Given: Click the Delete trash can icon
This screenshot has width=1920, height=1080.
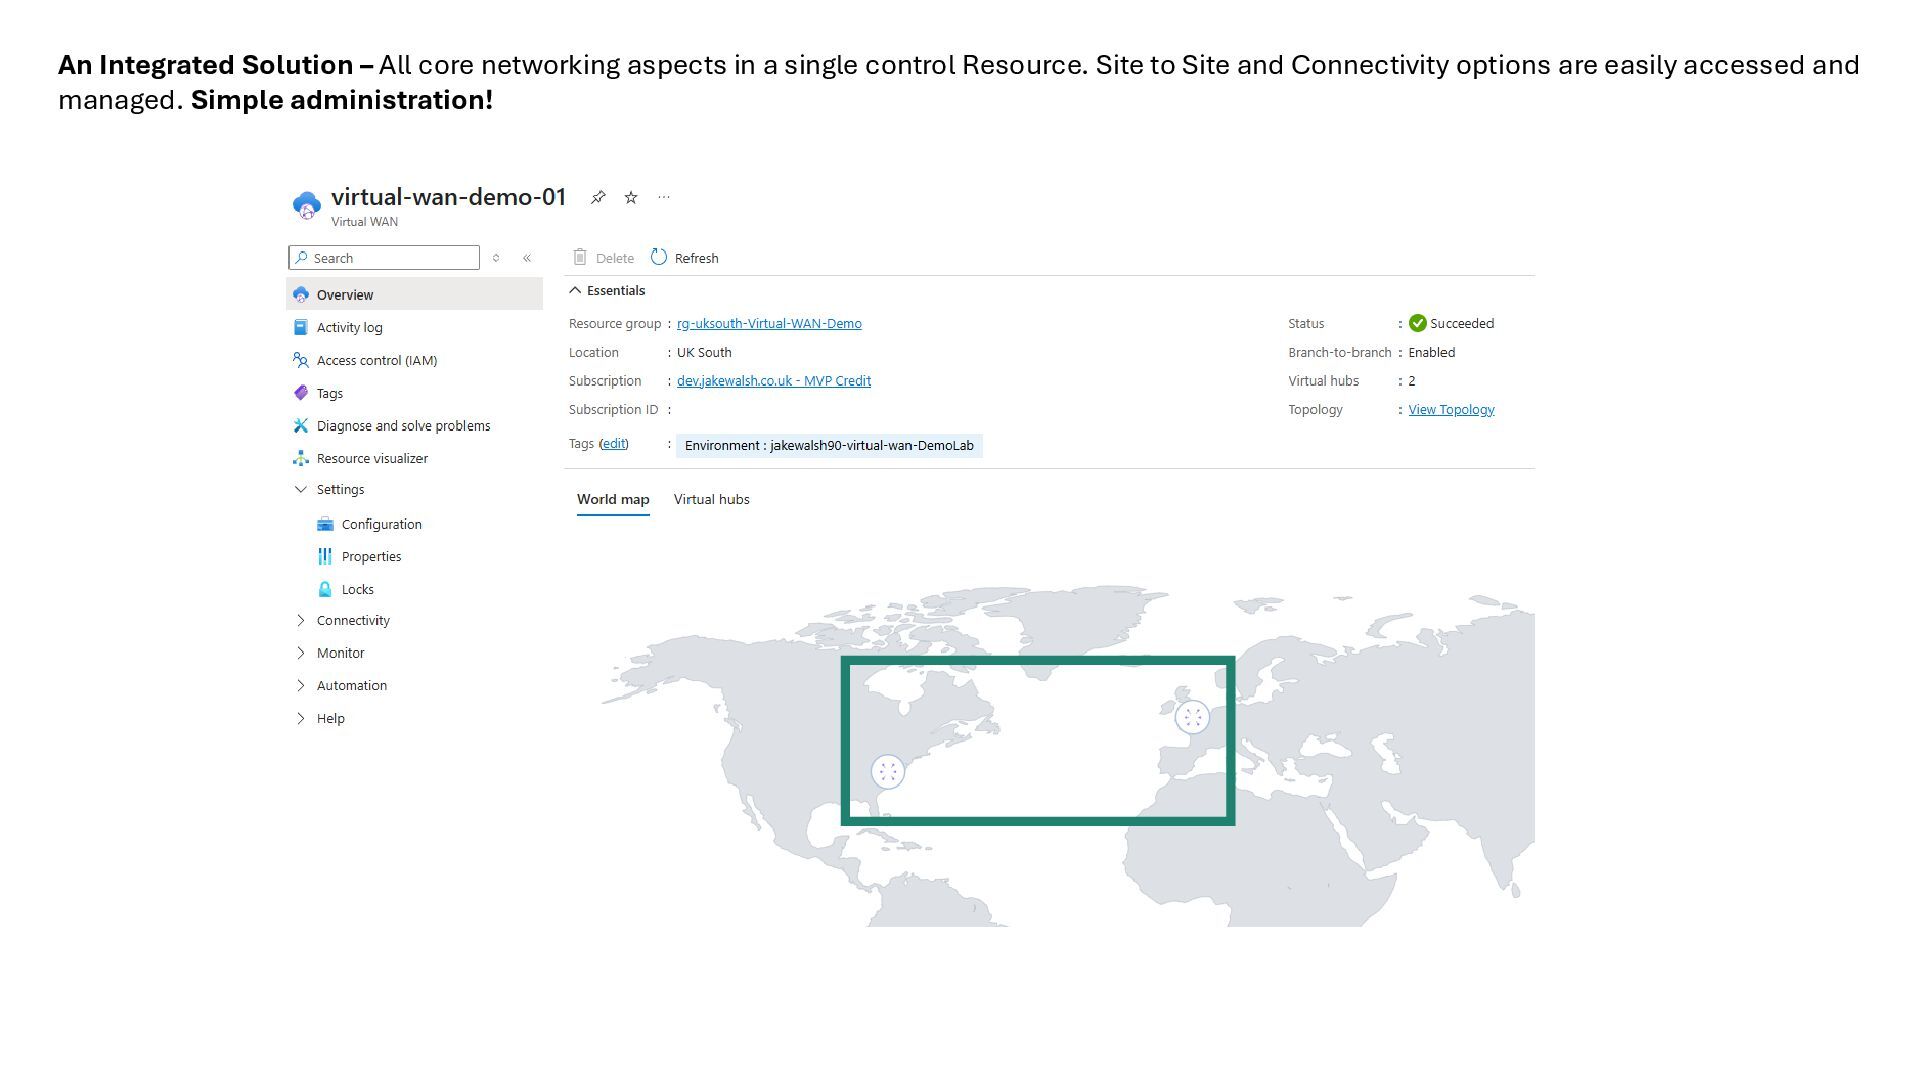Looking at the screenshot, I should [580, 257].
